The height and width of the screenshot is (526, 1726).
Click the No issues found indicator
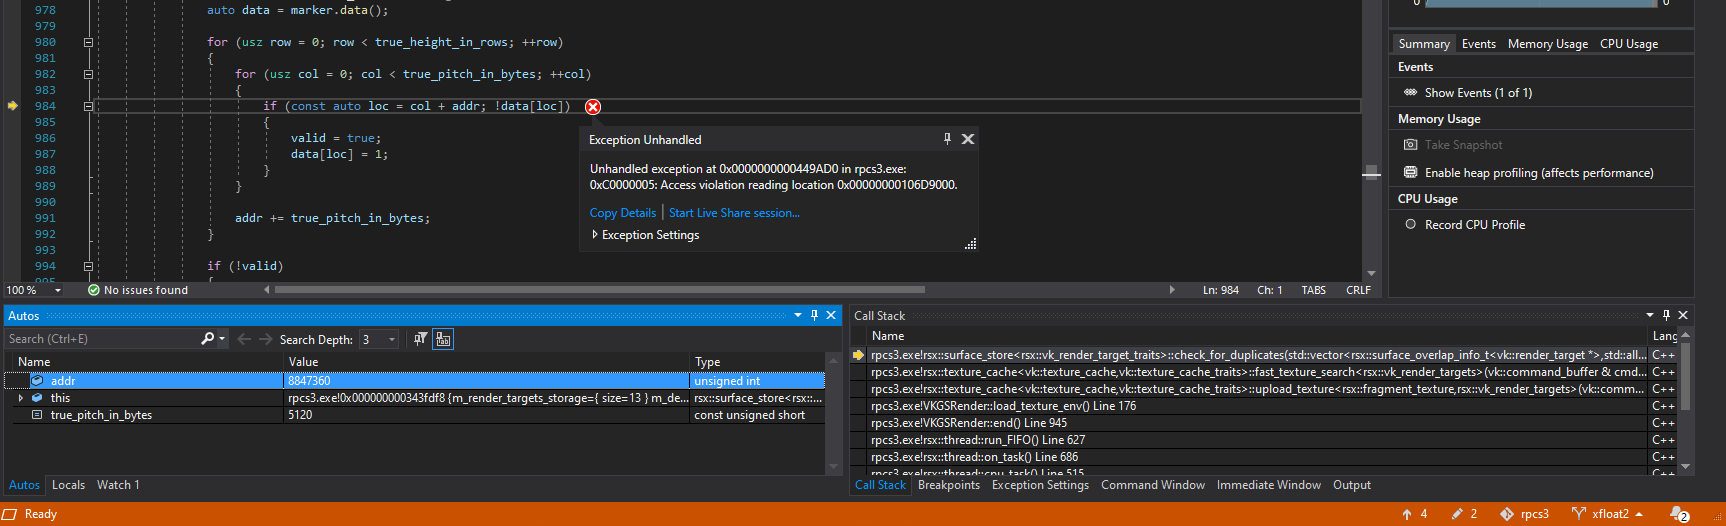pyautogui.click(x=138, y=290)
